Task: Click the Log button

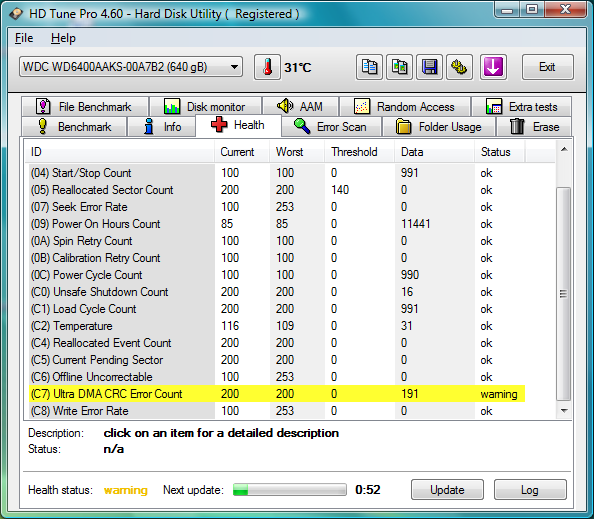Action: click(530, 489)
